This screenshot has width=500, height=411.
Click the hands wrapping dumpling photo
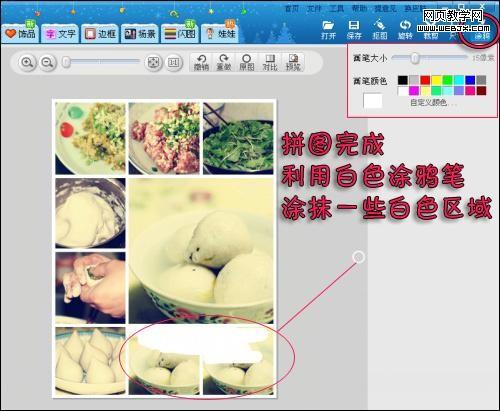pyautogui.click(x=90, y=288)
